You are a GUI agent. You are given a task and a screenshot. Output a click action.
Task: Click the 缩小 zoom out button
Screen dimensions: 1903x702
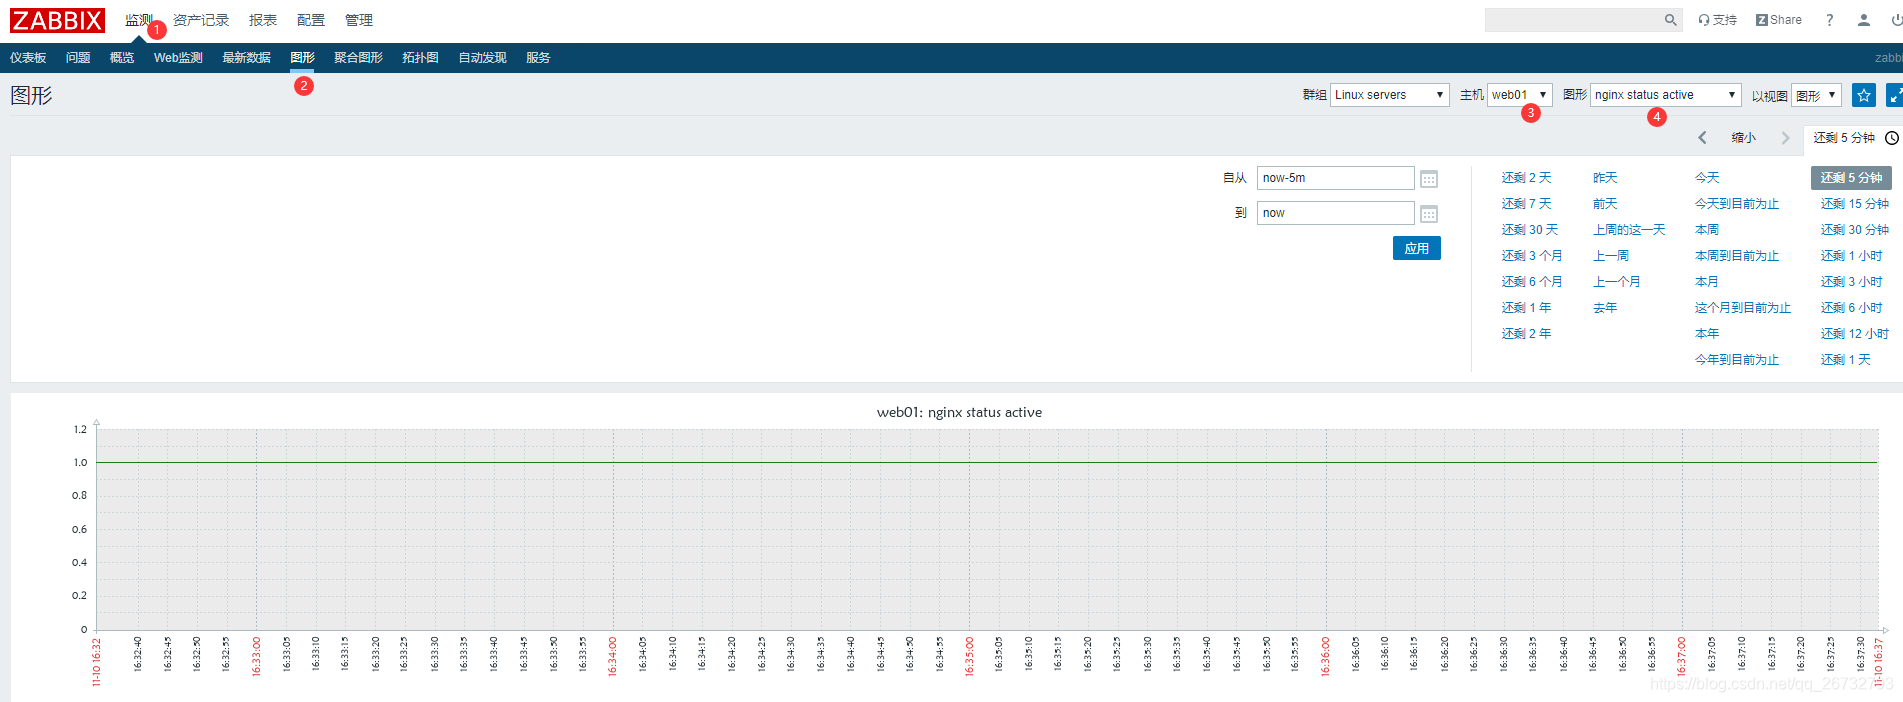1743,138
